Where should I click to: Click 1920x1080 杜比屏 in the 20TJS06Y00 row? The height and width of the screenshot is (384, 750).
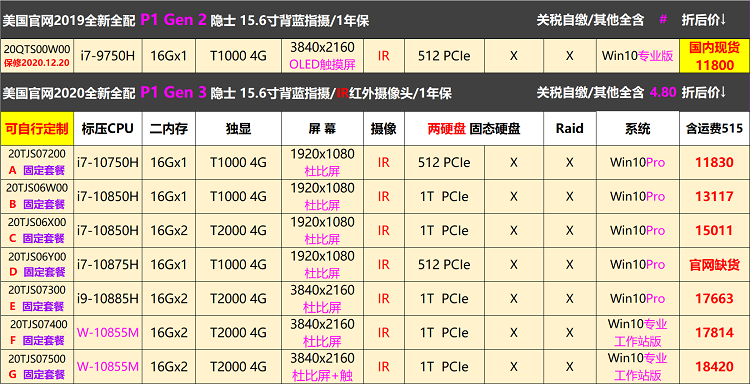pyautogui.click(x=322, y=264)
